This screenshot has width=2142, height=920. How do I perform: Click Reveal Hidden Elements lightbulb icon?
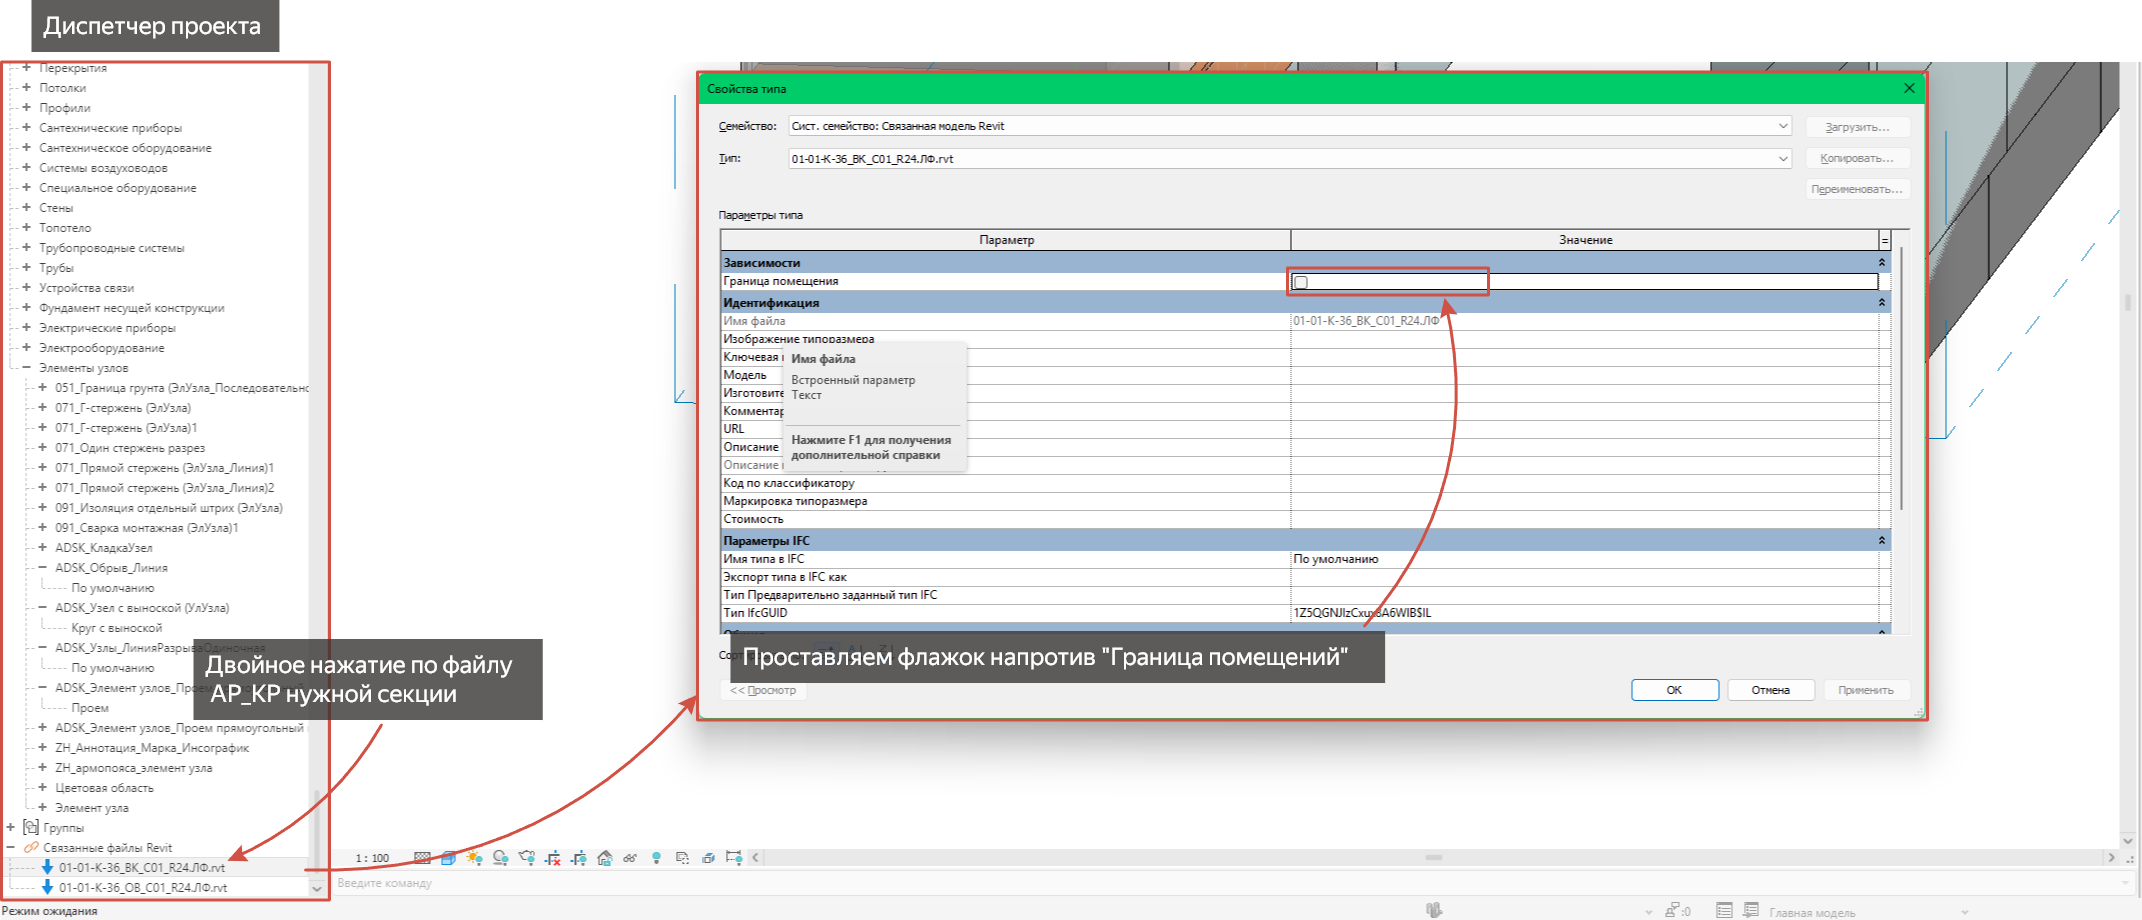tap(657, 858)
